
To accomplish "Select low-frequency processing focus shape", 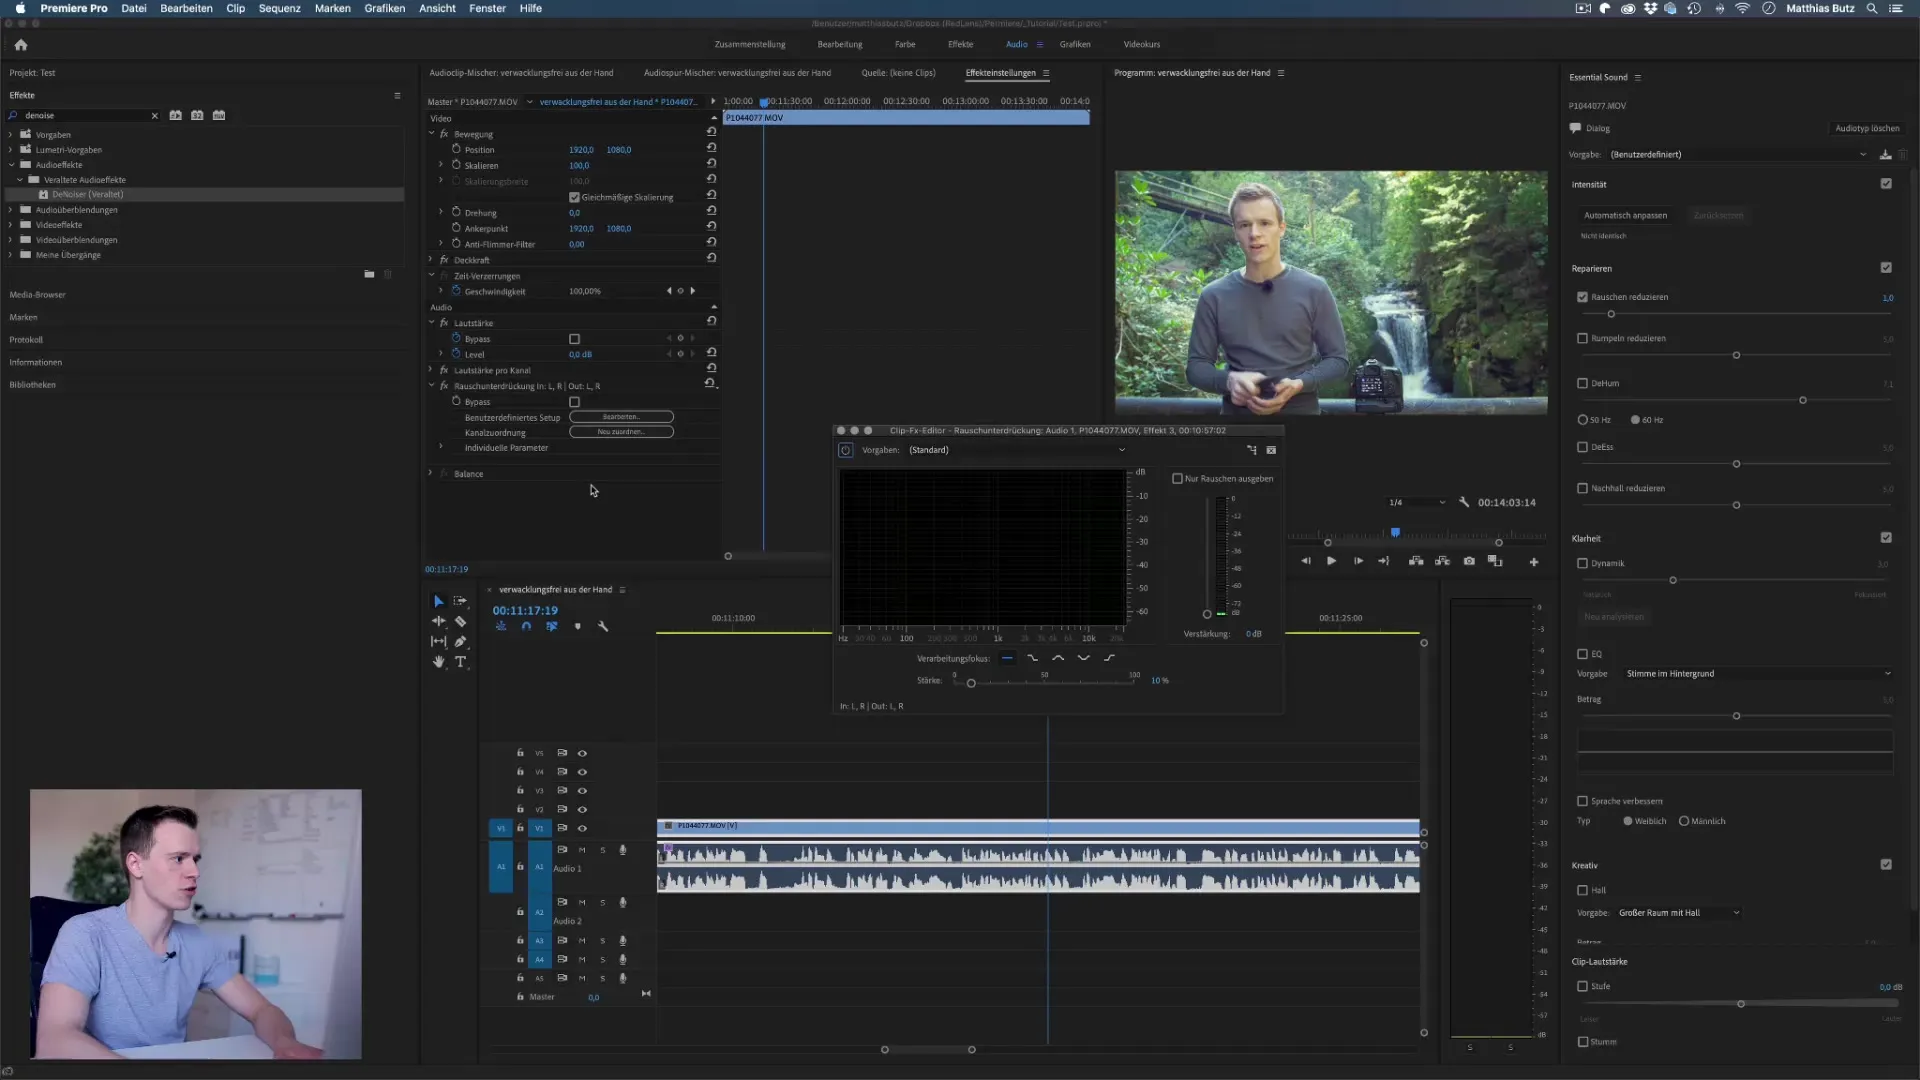I will point(1032,658).
